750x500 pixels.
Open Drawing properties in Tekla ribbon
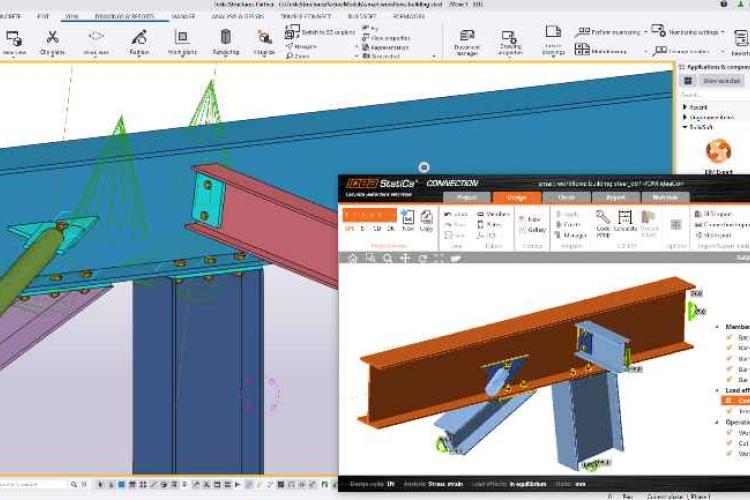(x=509, y=36)
